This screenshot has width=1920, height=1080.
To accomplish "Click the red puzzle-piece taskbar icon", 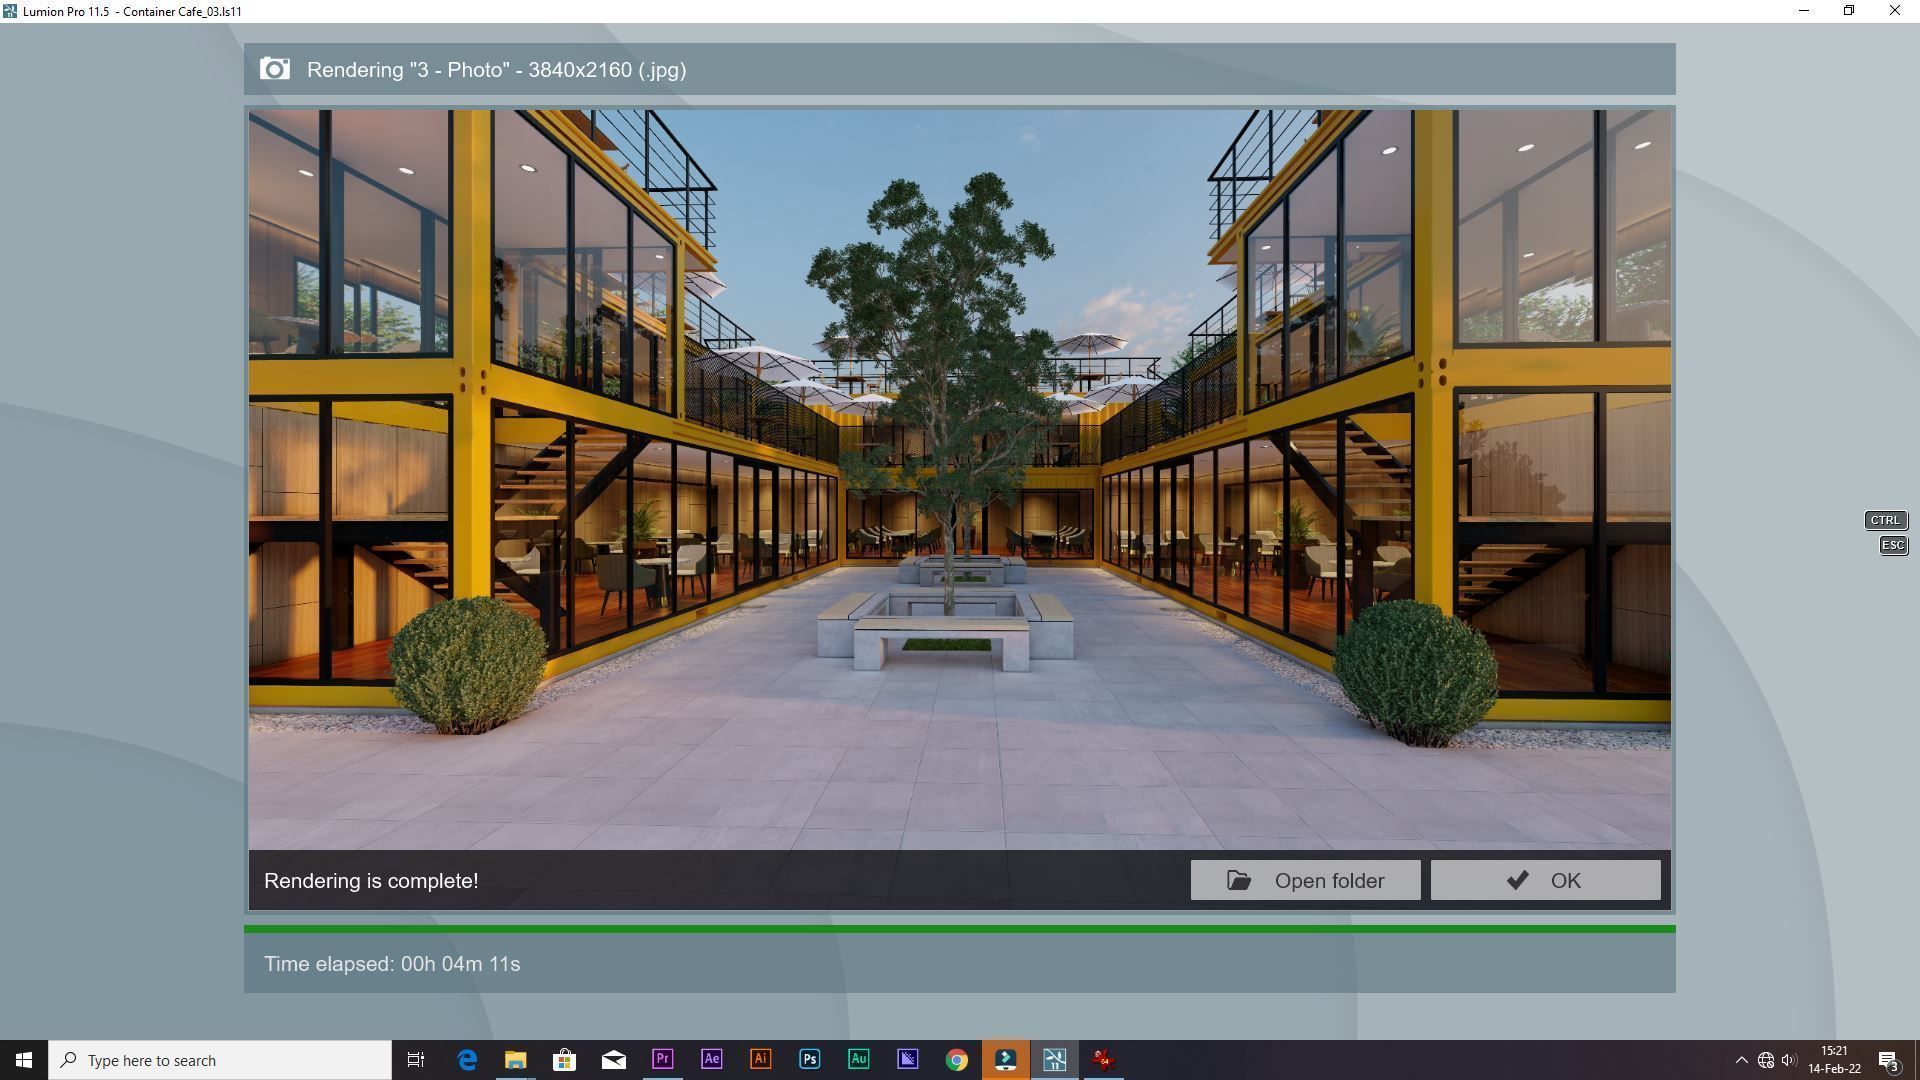I will tap(1103, 1060).
